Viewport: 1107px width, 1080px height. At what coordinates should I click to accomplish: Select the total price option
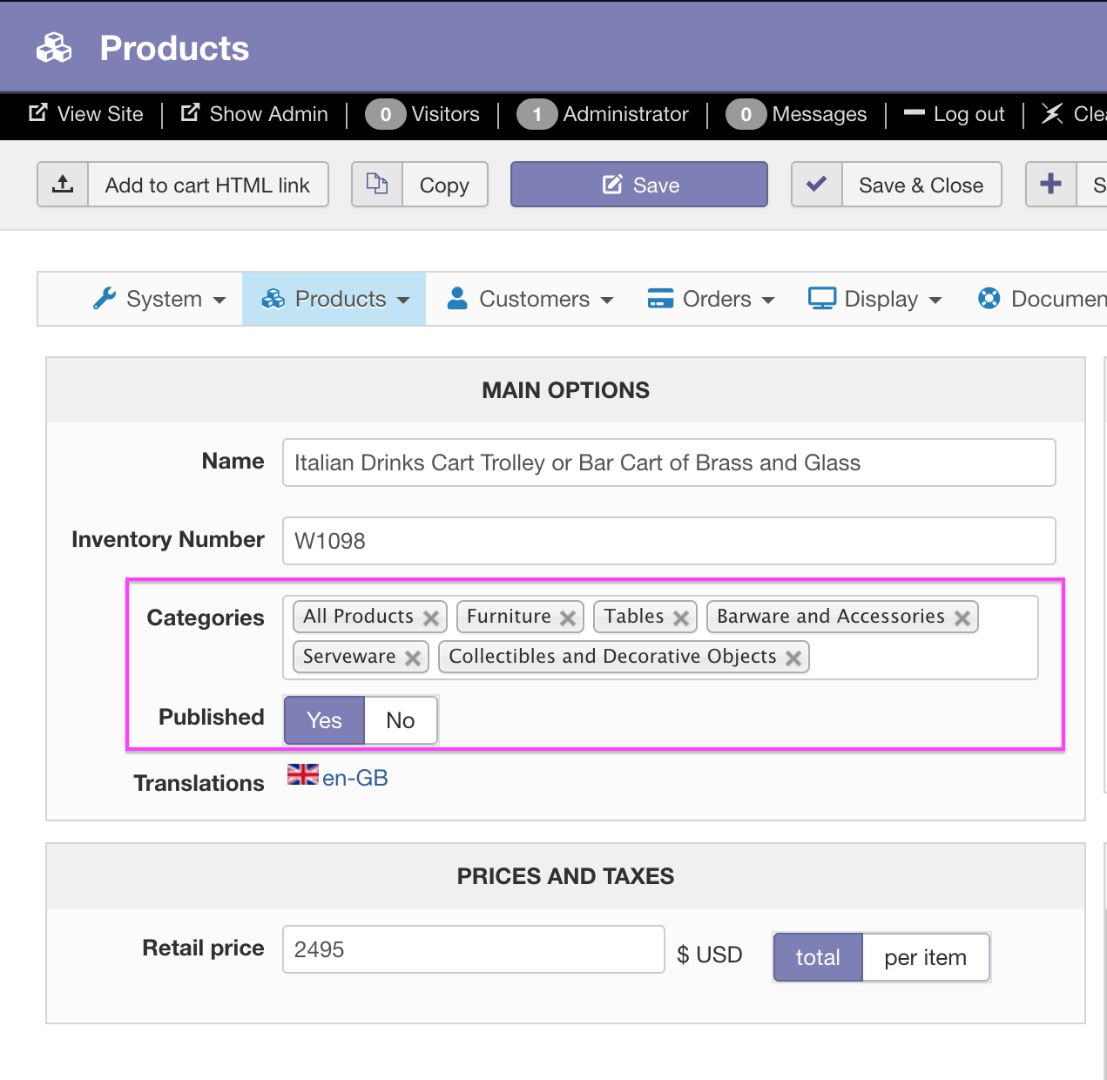coord(817,957)
